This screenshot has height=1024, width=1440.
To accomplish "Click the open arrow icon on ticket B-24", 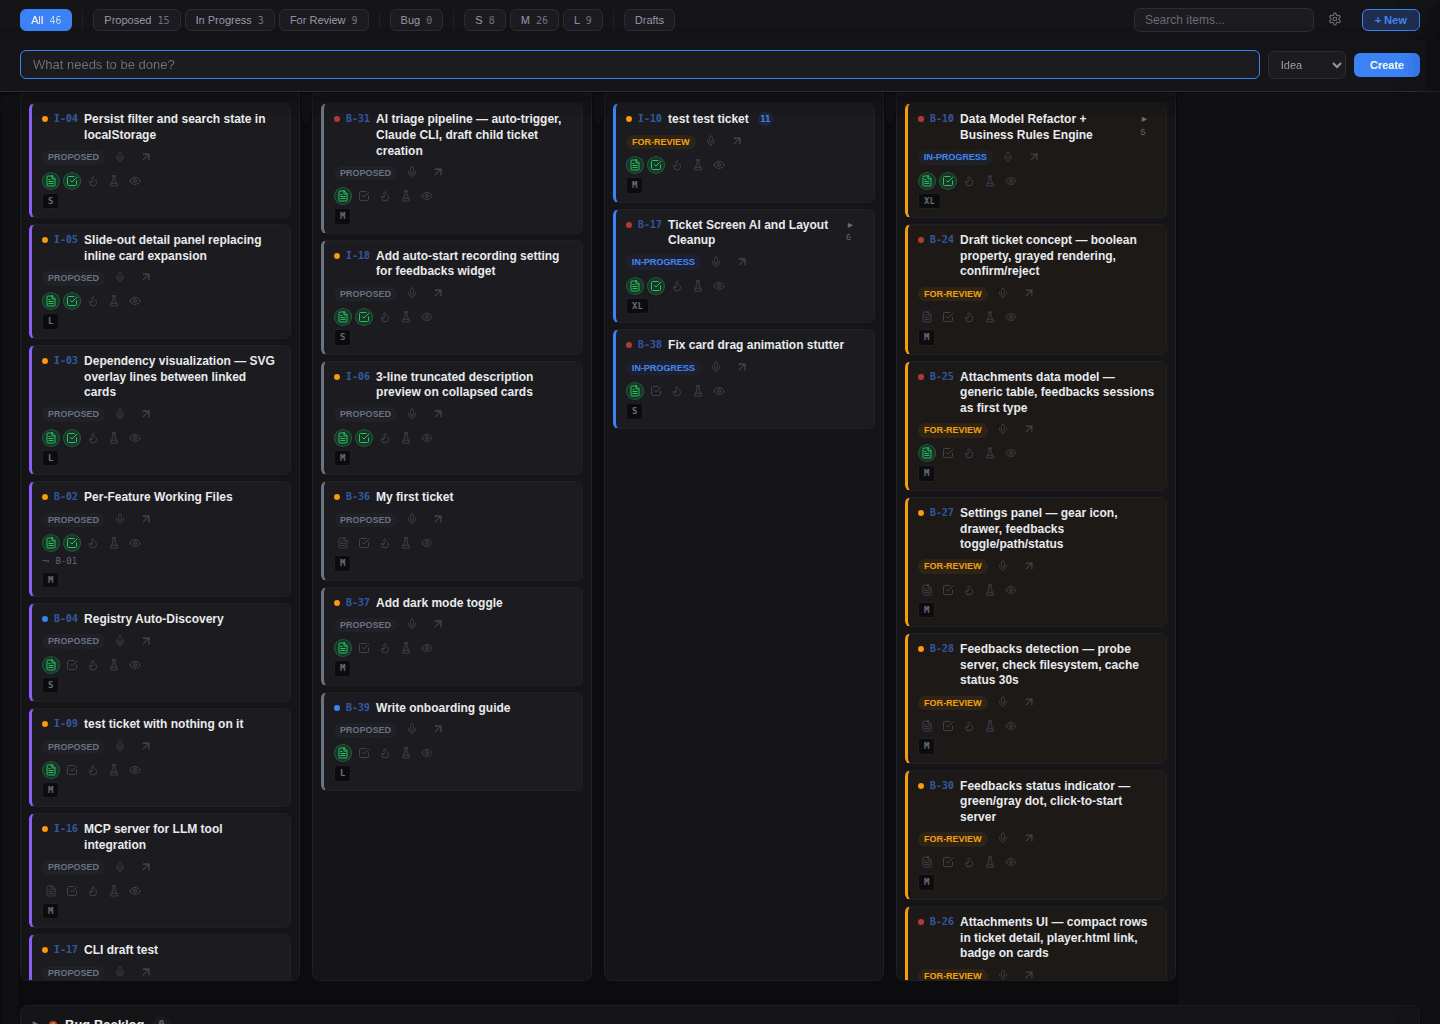I will (1029, 293).
